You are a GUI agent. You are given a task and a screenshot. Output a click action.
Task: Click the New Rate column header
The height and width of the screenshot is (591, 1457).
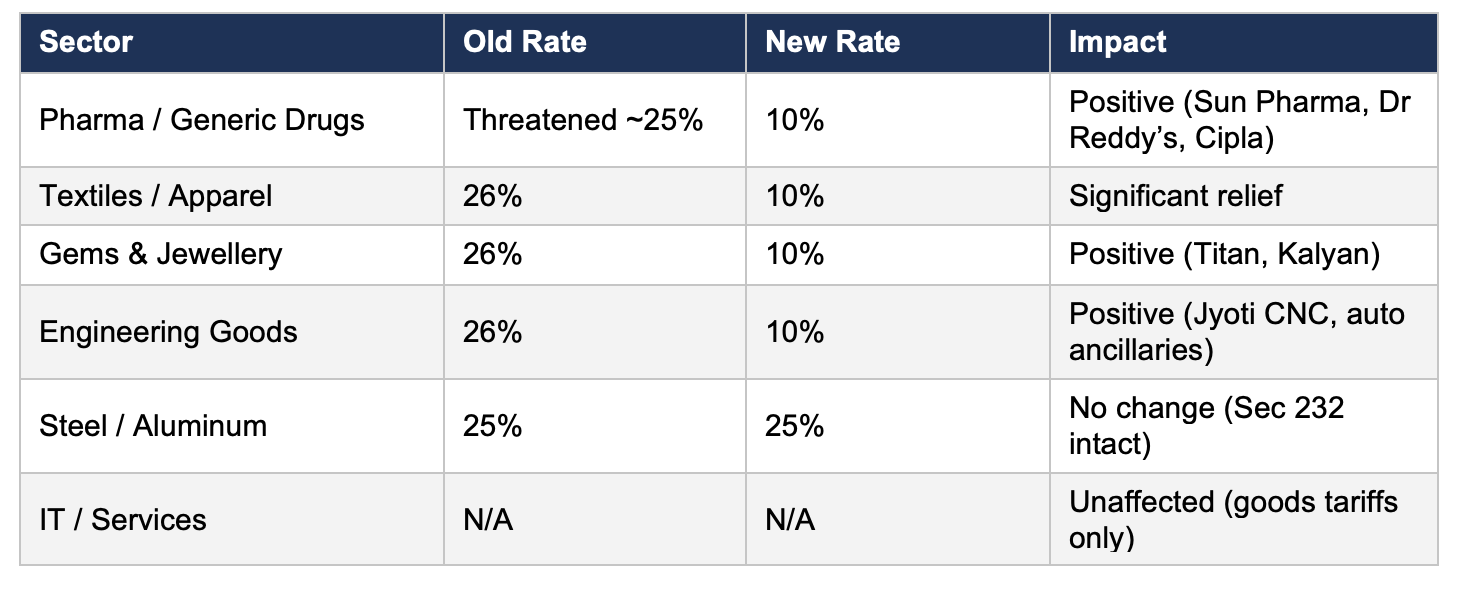pyautogui.click(x=832, y=42)
